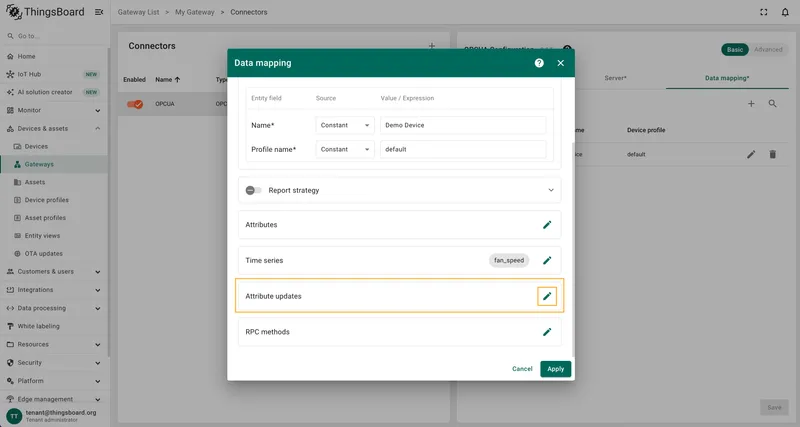Expand the Platform sidebar group

point(97,381)
